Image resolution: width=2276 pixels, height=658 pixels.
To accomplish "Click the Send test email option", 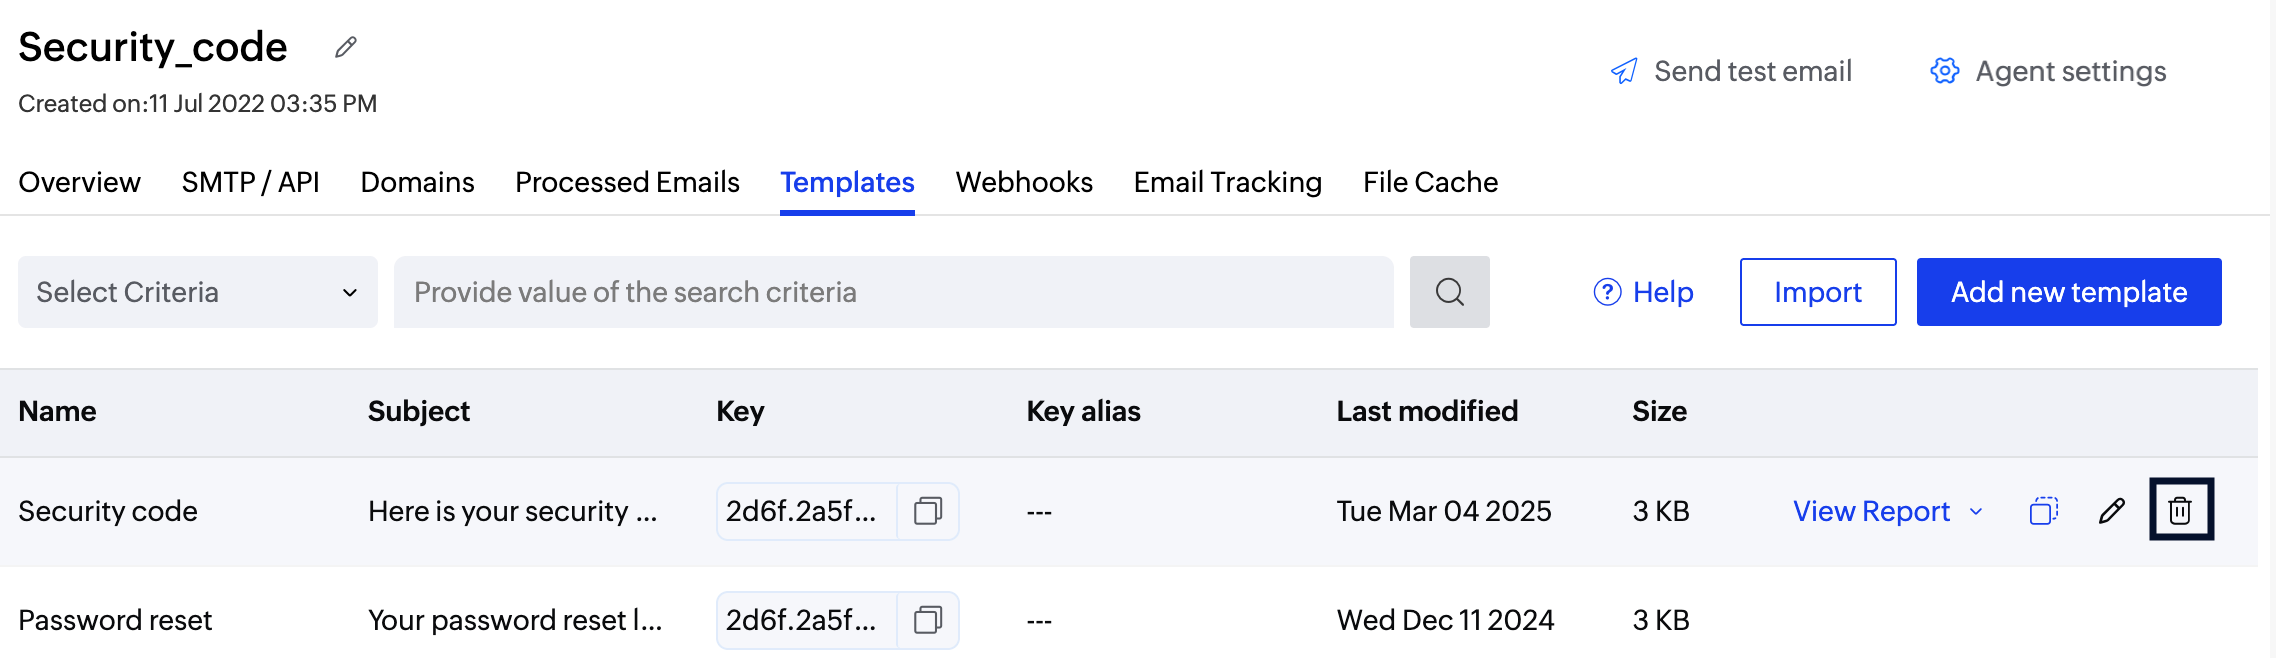I will click(x=1731, y=71).
